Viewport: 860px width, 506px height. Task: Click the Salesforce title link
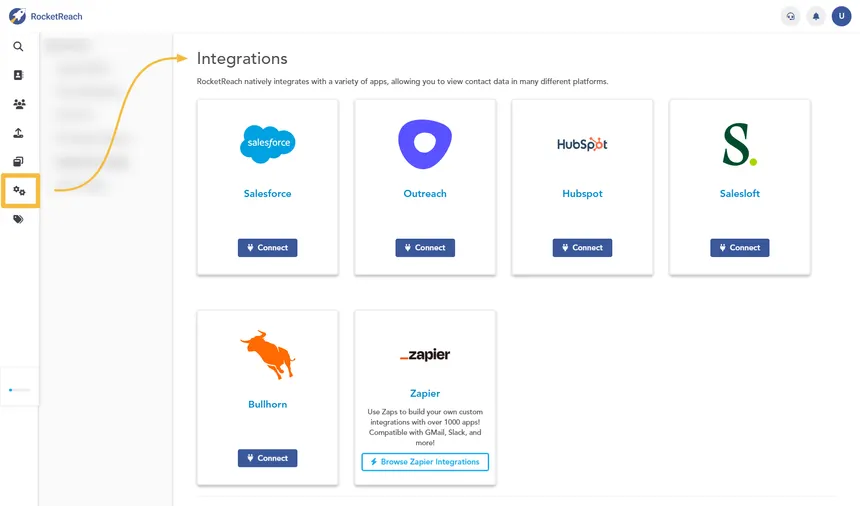point(267,194)
